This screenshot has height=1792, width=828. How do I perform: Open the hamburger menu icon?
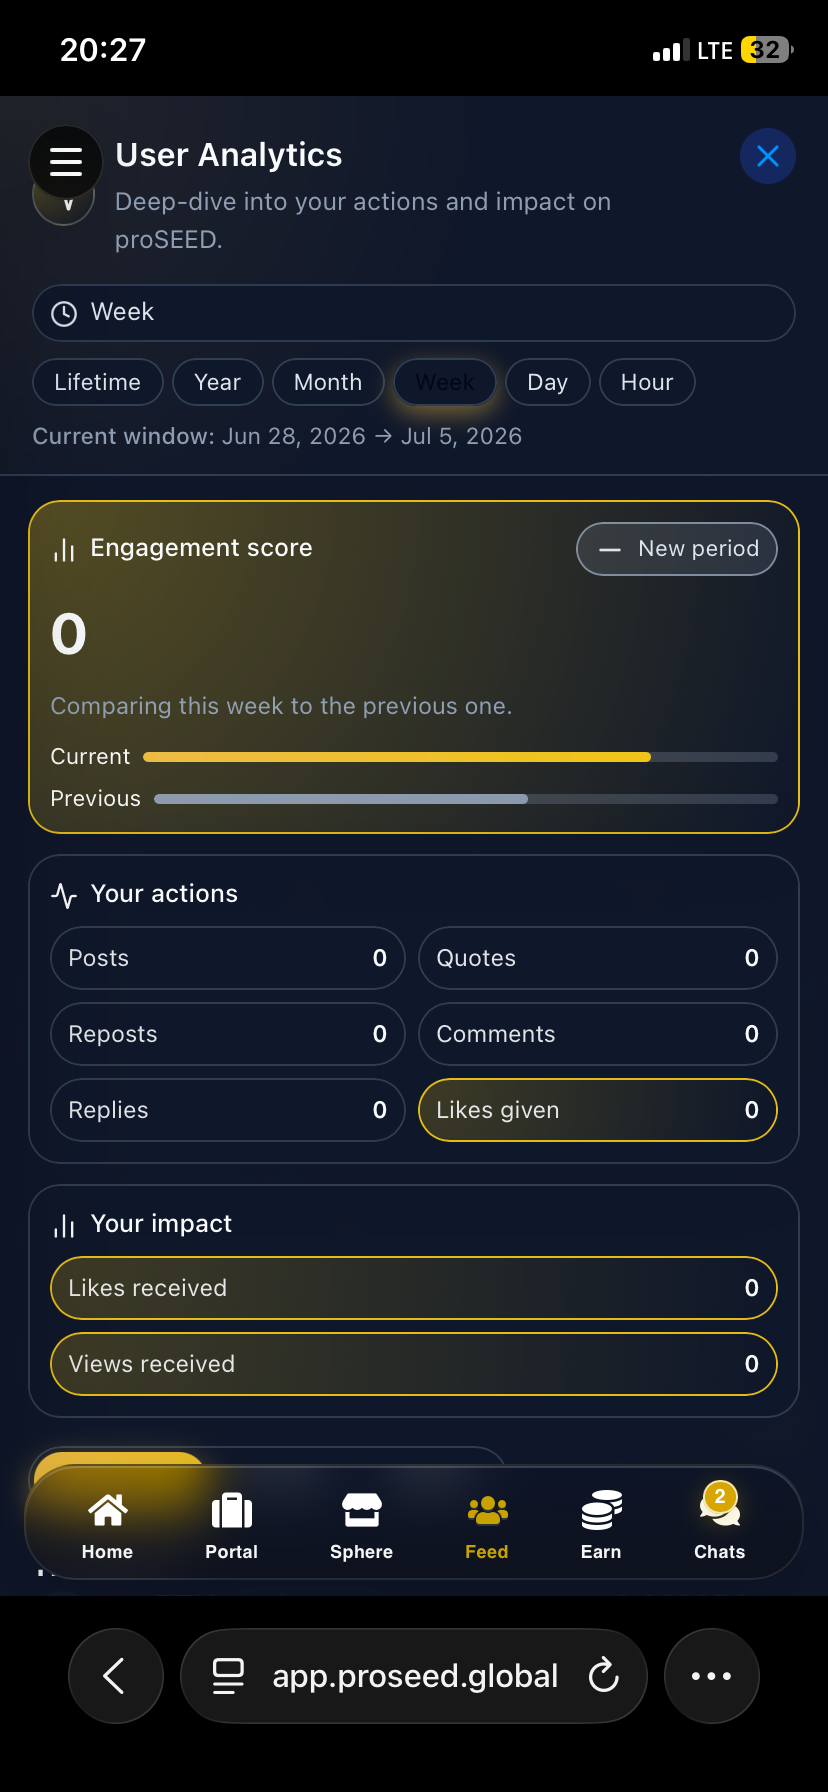[x=66, y=161]
